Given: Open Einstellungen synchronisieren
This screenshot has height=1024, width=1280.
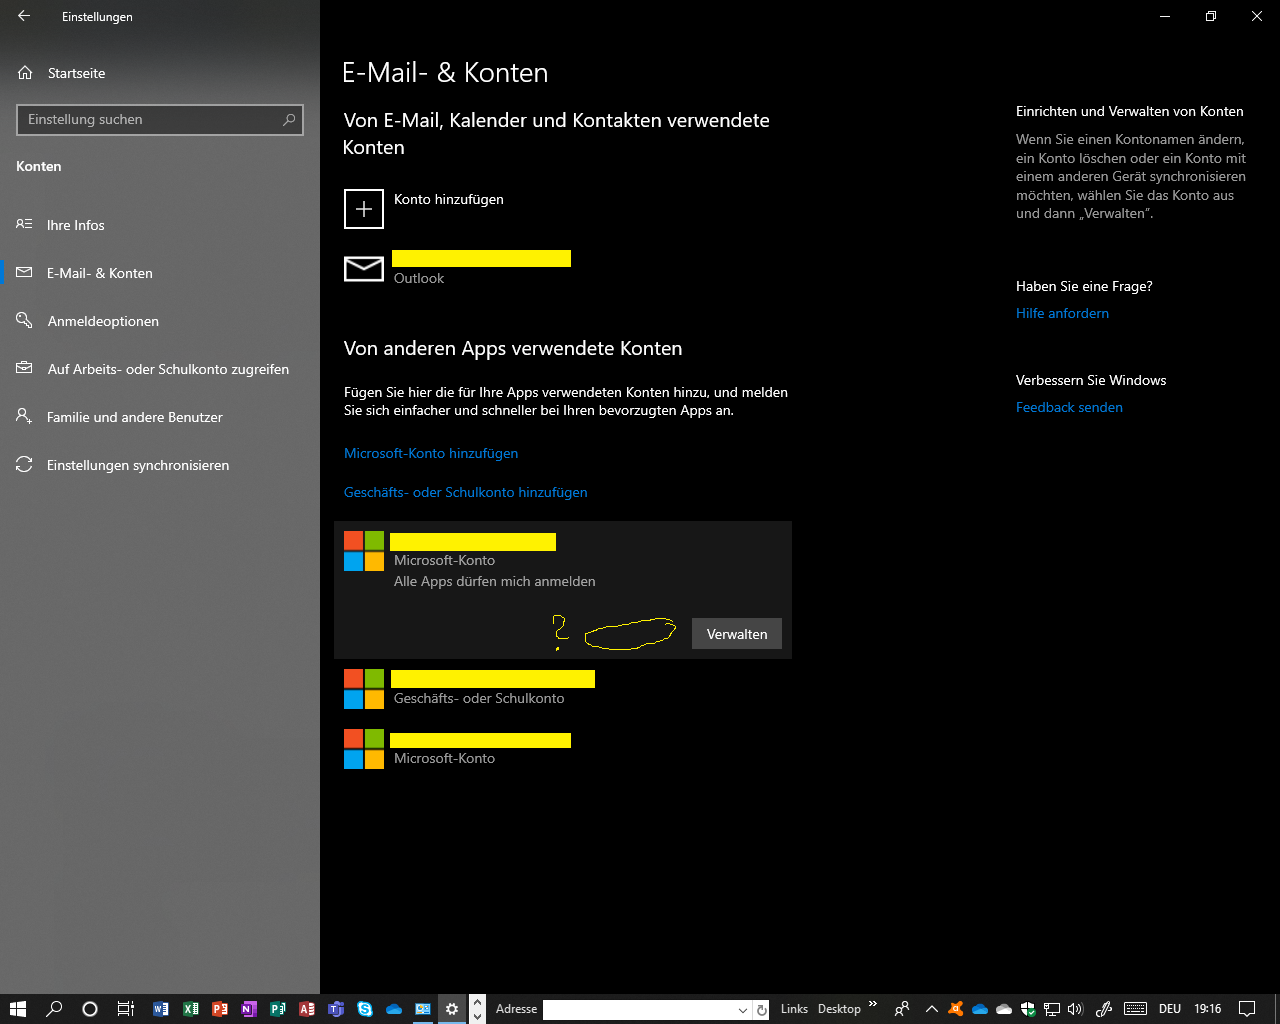Looking at the screenshot, I should (x=138, y=465).
